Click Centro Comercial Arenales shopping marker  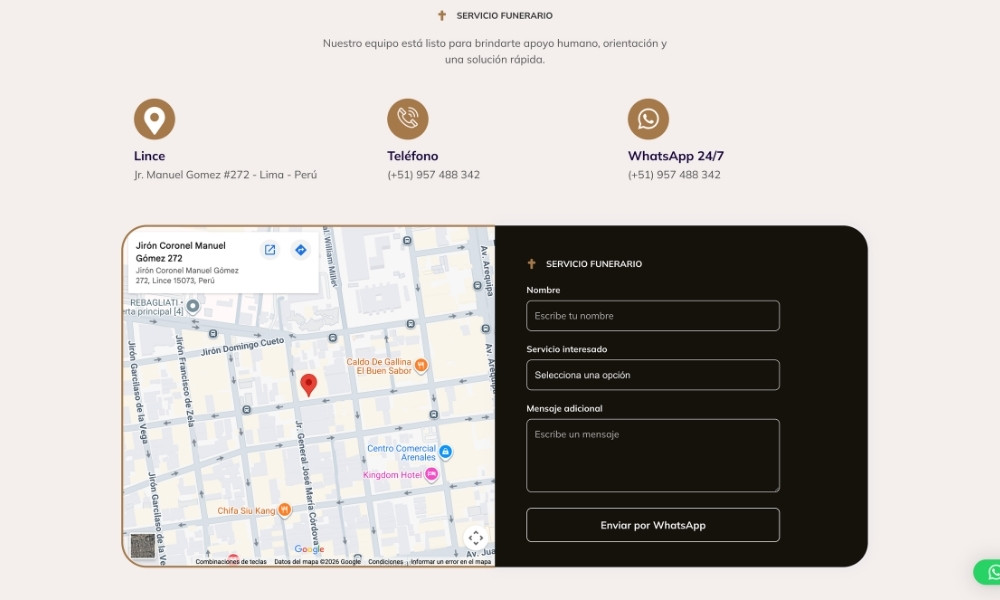pyautogui.click(x=445, y=452)
